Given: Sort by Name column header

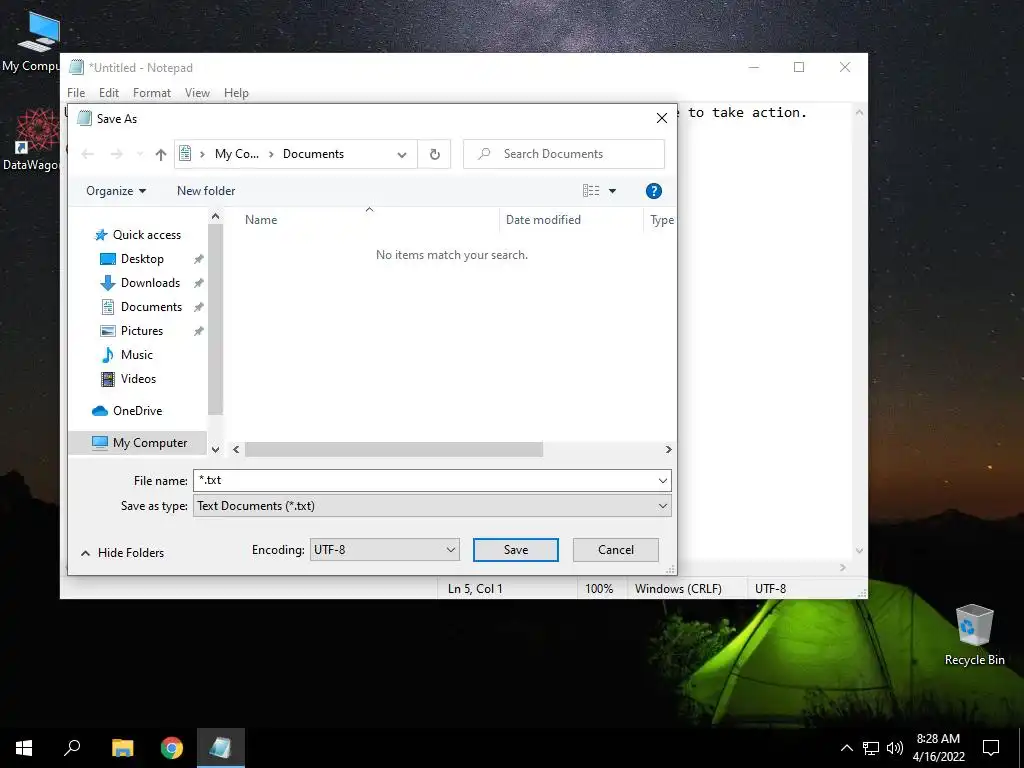Looking at the screenshot, I should point(261,220).
